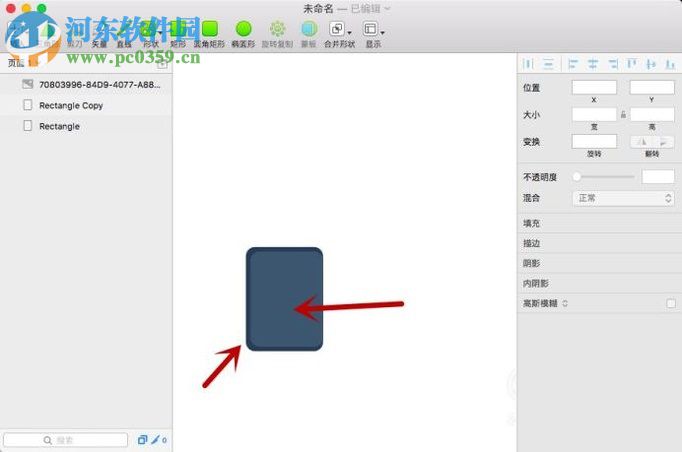This screenshot has width=682, height=452.
Task: Click the shape (形状) tool label
Action: 150,44
